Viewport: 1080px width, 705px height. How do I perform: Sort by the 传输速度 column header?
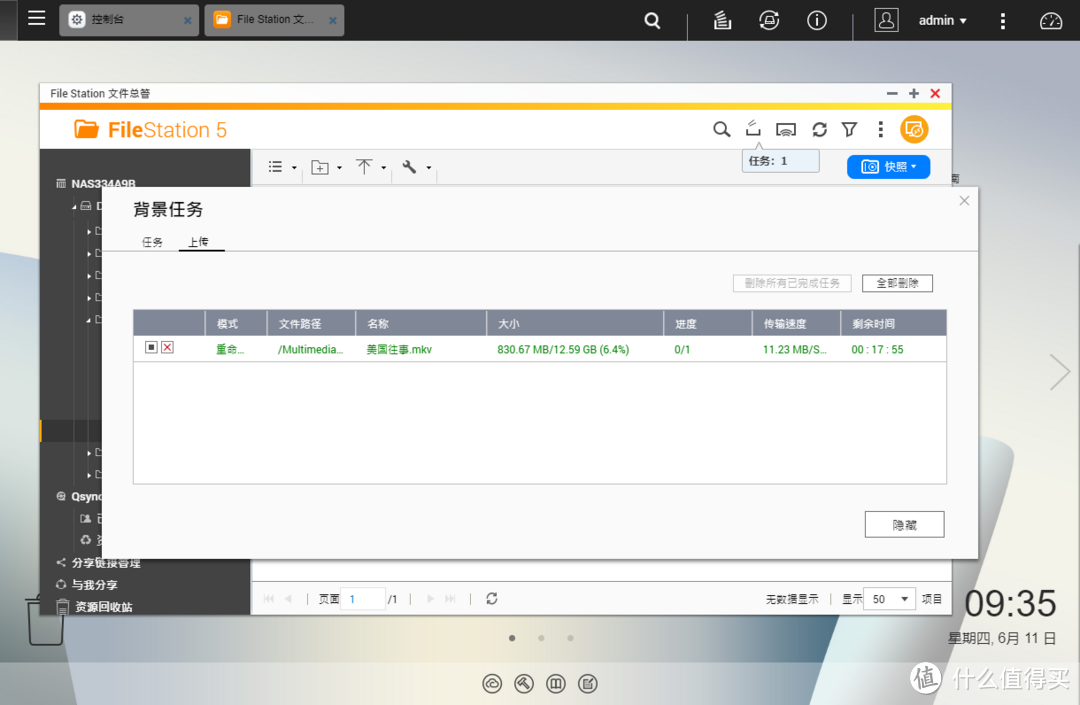796,324
